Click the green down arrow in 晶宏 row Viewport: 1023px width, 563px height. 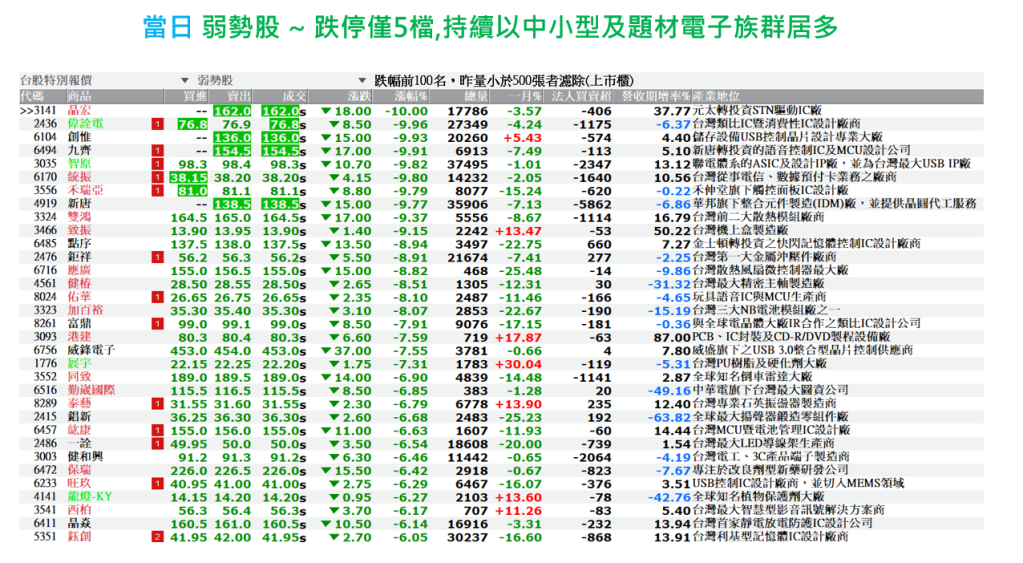coord(325,111)
